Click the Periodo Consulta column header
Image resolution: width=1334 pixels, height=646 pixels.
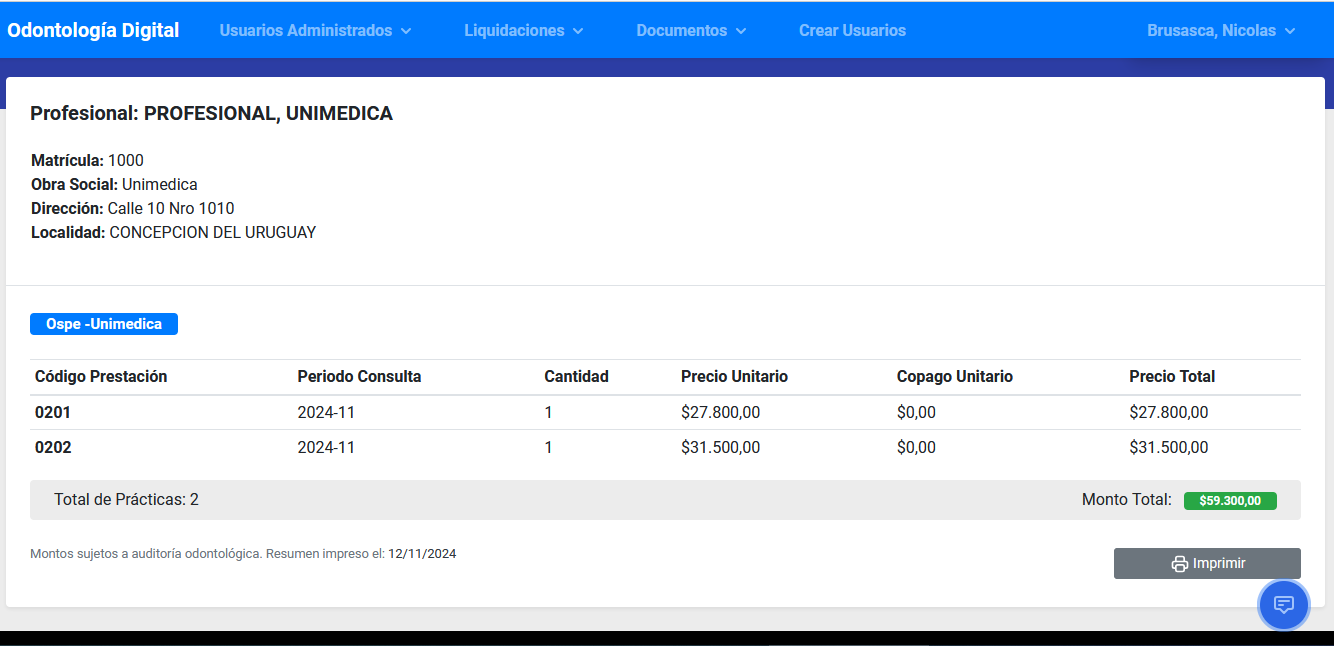(359, 377)
